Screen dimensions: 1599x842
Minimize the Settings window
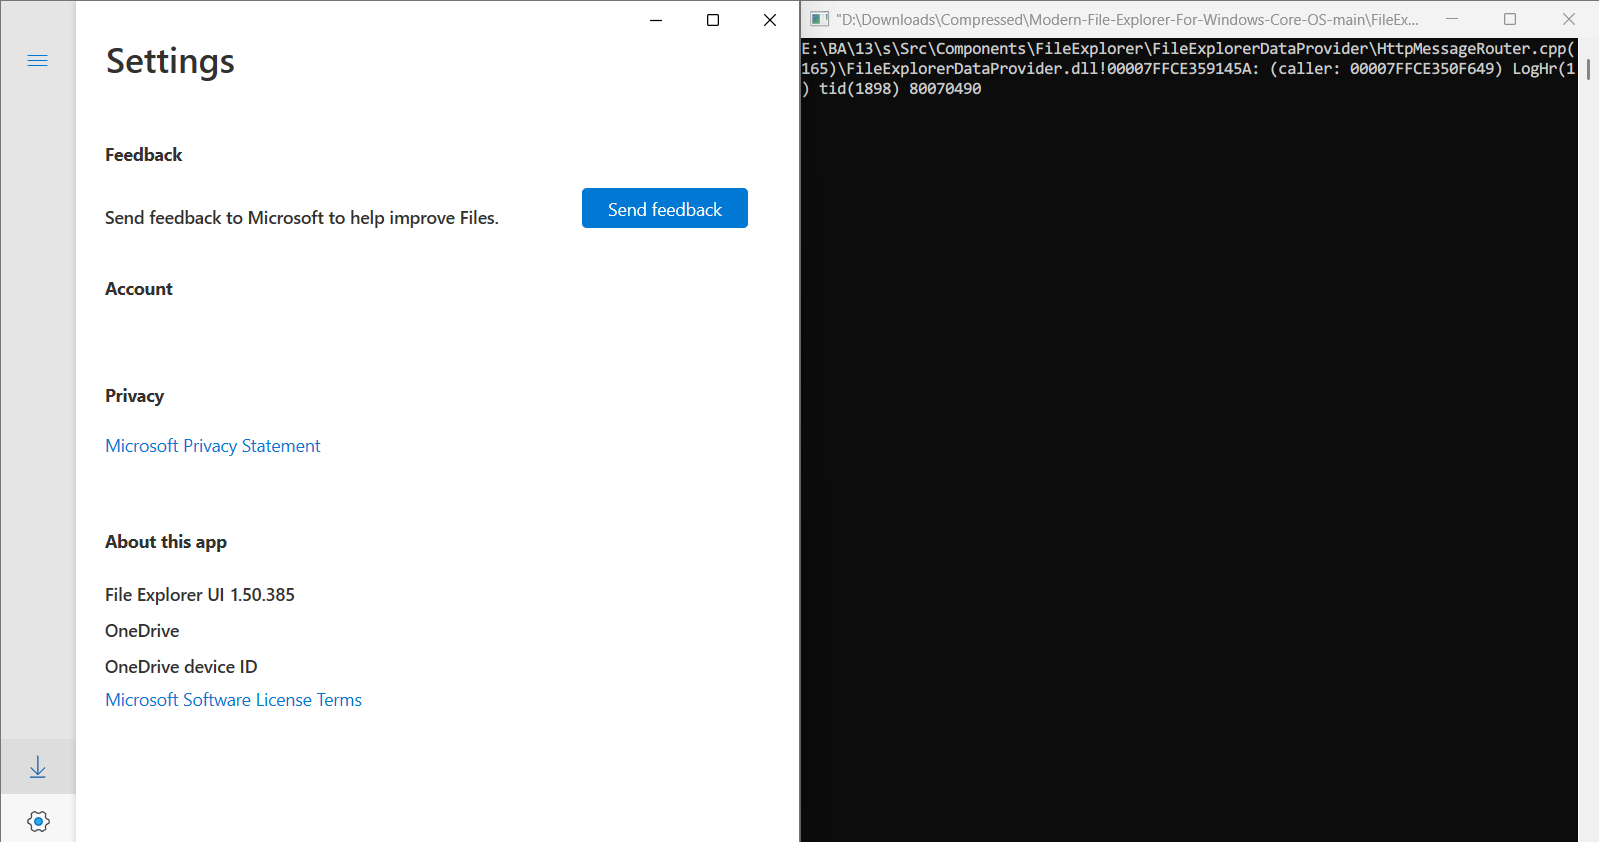pos(656,20)
